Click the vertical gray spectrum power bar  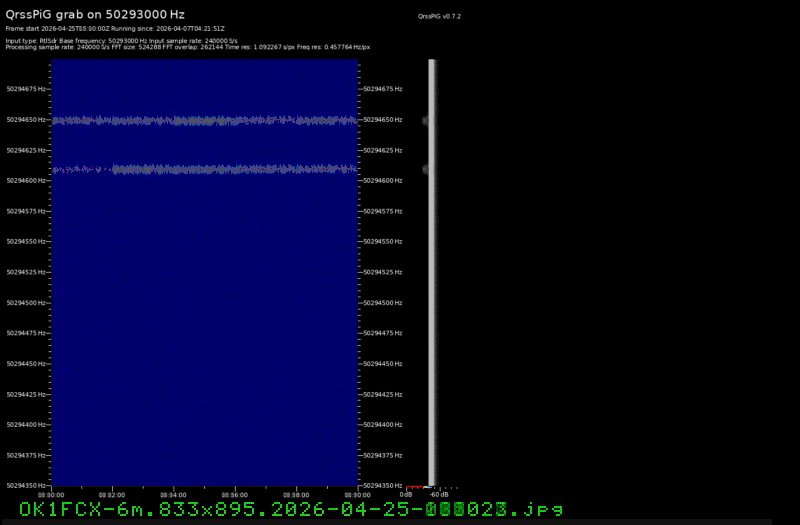(x=432, y=270)
